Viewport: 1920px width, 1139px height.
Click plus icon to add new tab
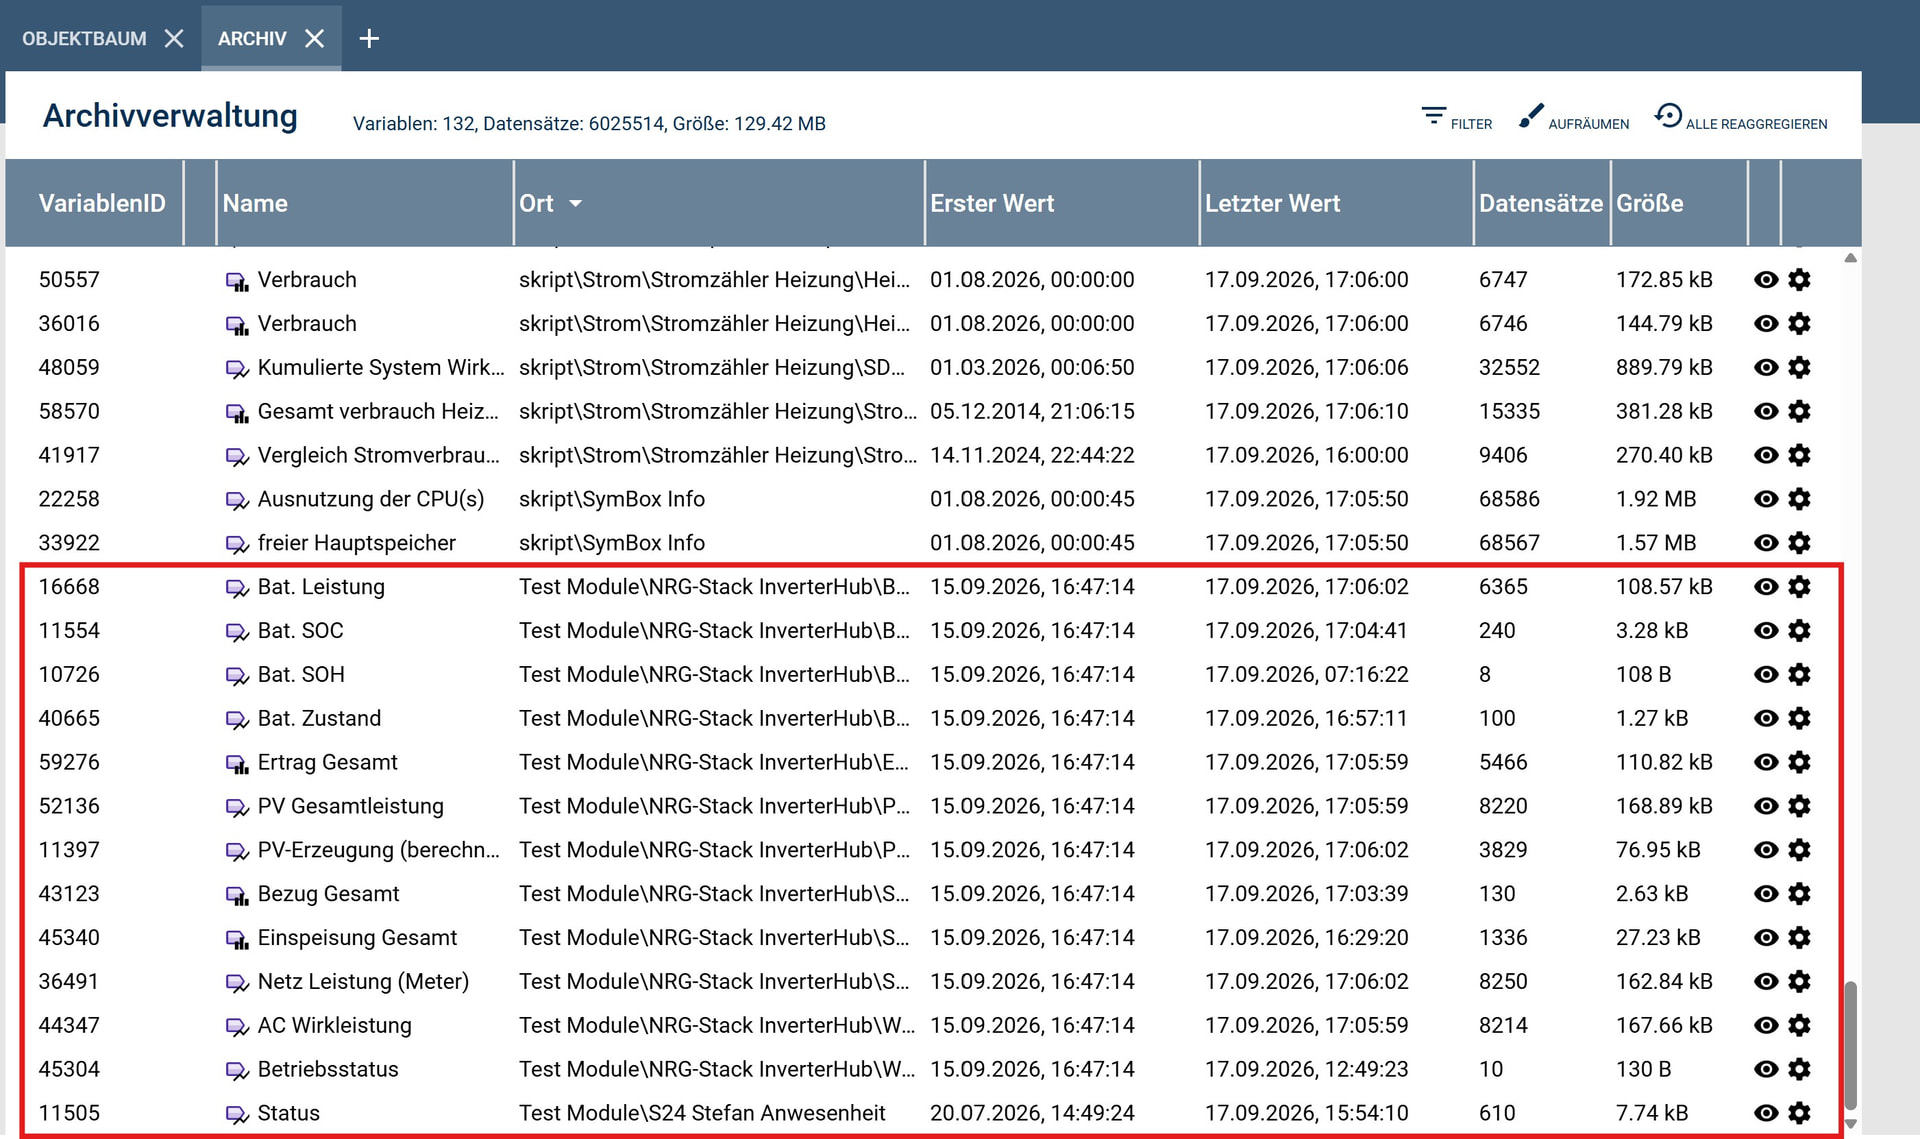(369, 38)
